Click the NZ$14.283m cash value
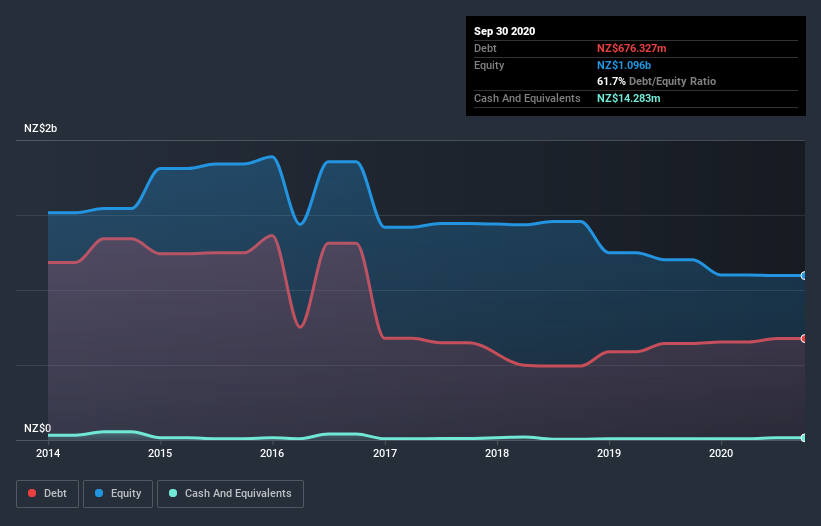 point(628,98)
